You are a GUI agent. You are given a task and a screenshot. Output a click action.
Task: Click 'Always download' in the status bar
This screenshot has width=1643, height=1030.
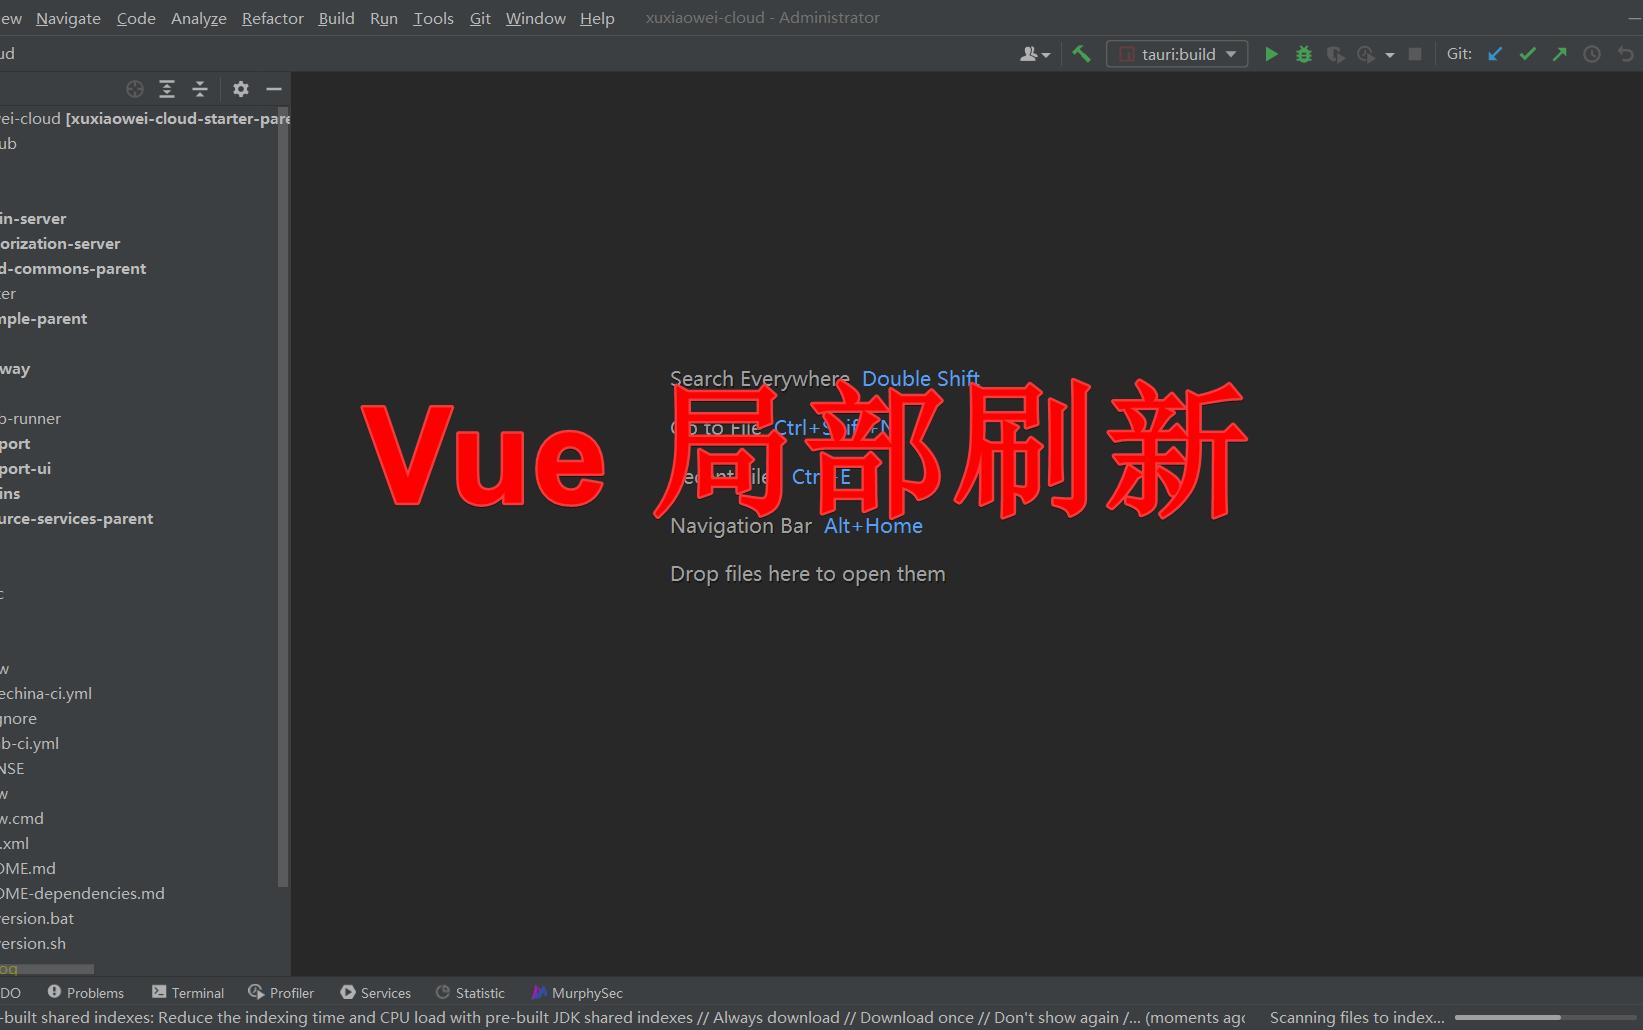[776, 1018]
